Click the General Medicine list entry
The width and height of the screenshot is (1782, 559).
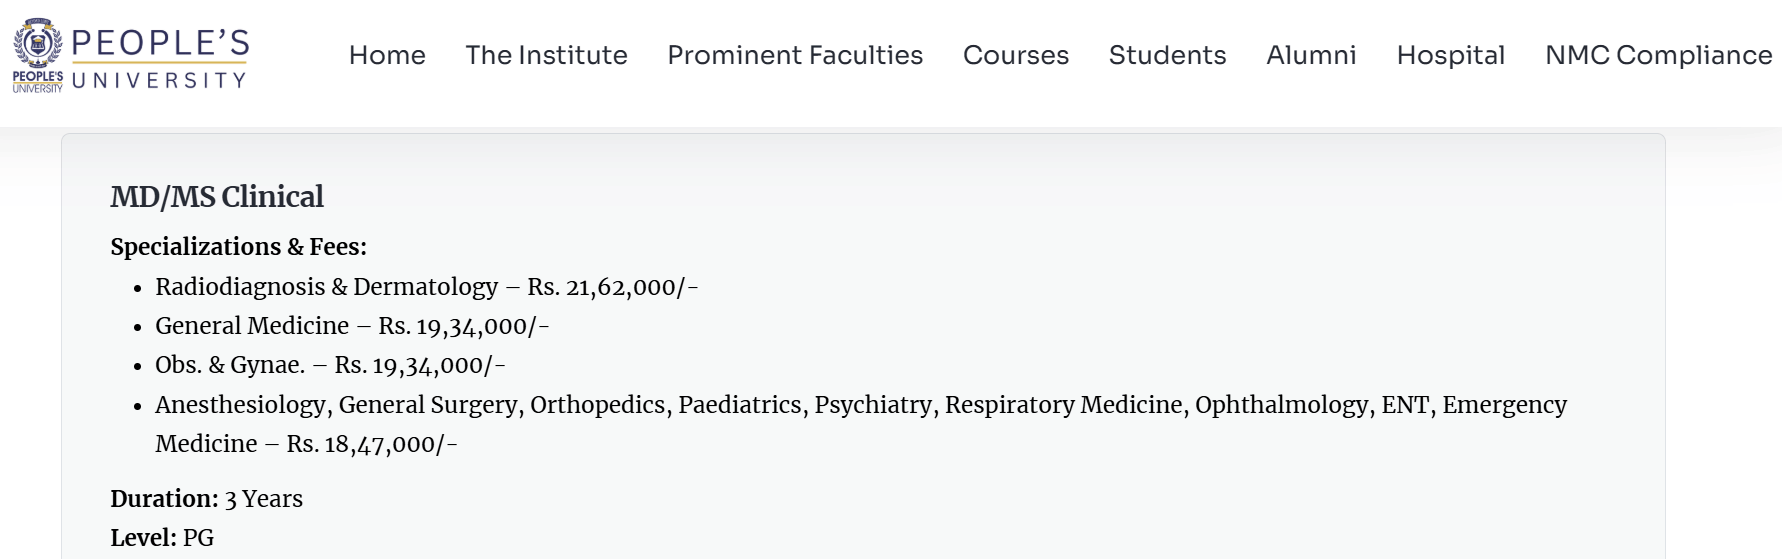pos(252,326)
